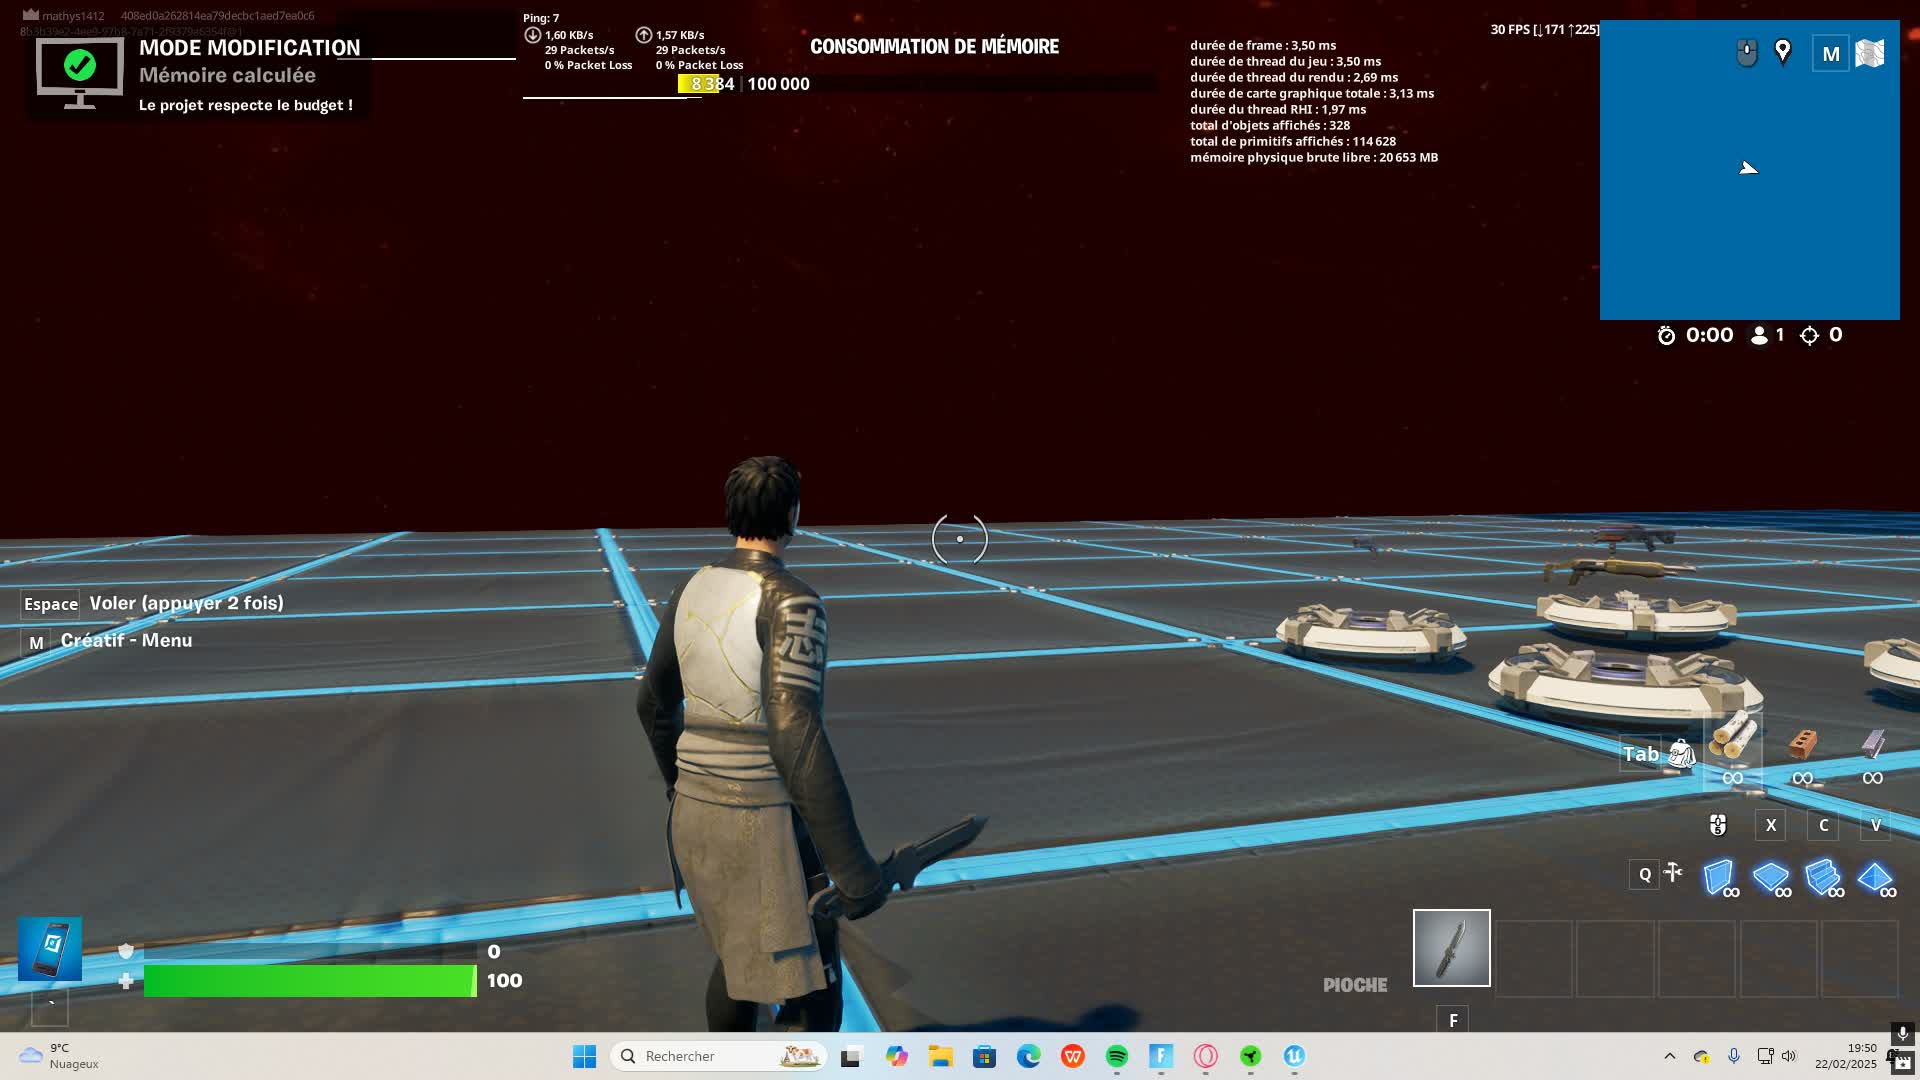The width and height of the screenshot is (1920, 1080).
Task: Select the stairs building piece
Action: [1823, 877]
